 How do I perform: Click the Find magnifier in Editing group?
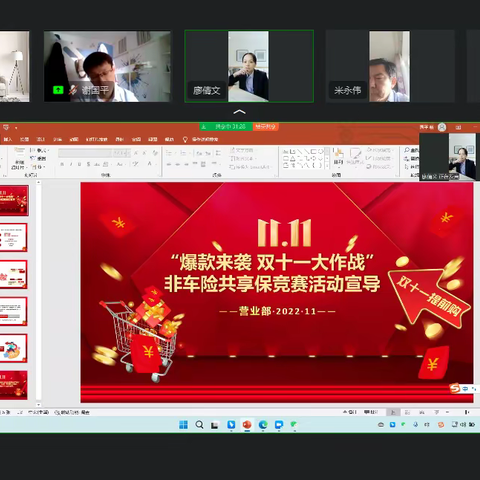(x=407, y=150)
